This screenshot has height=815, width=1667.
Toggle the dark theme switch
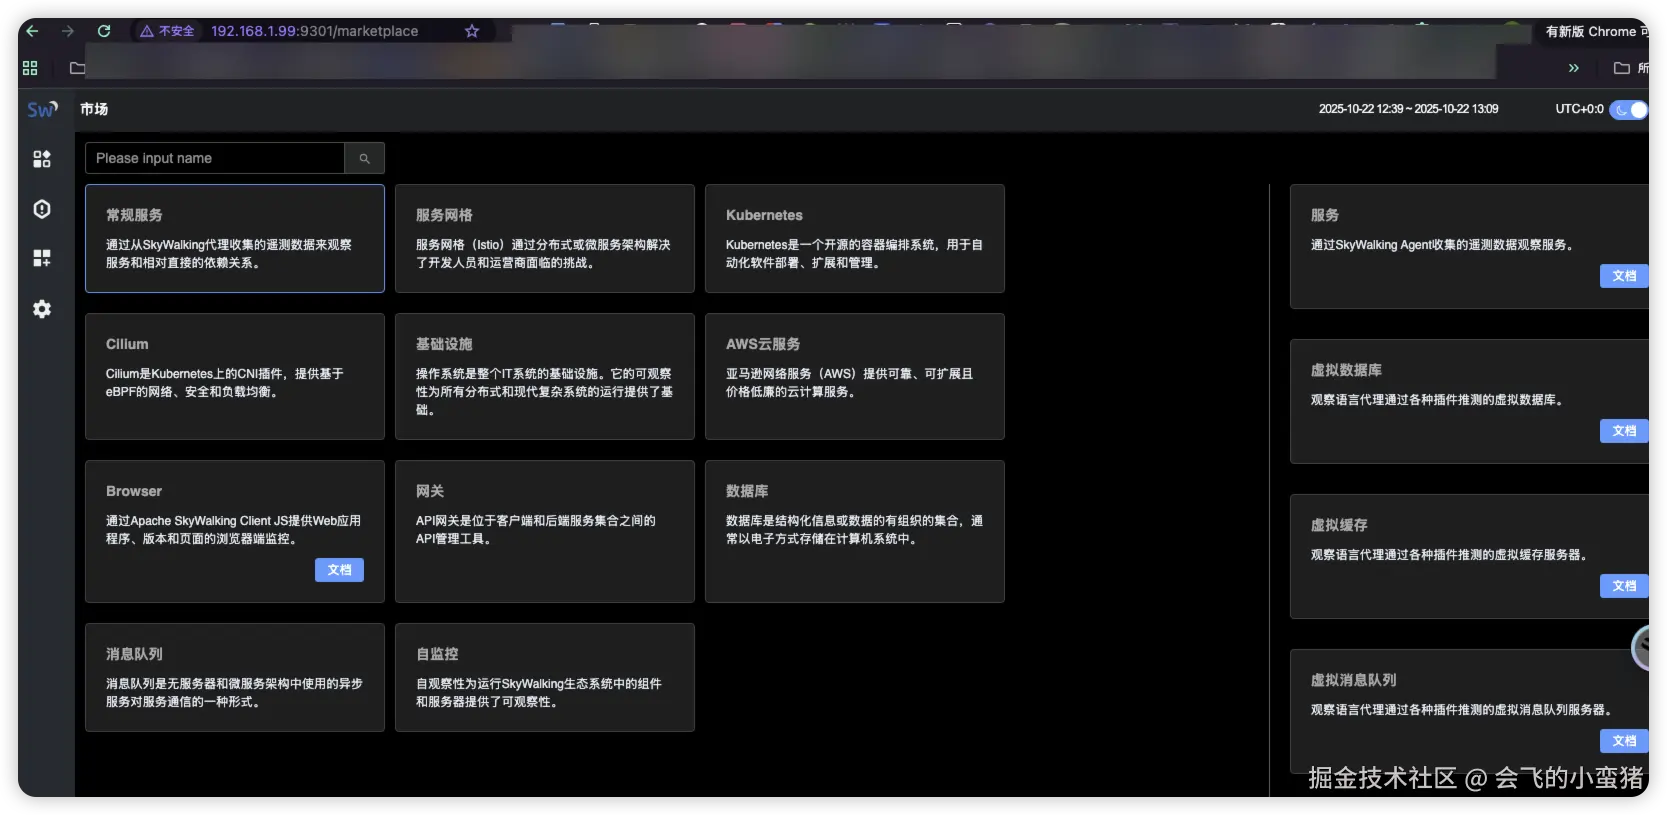click(x=1629, y=109)
